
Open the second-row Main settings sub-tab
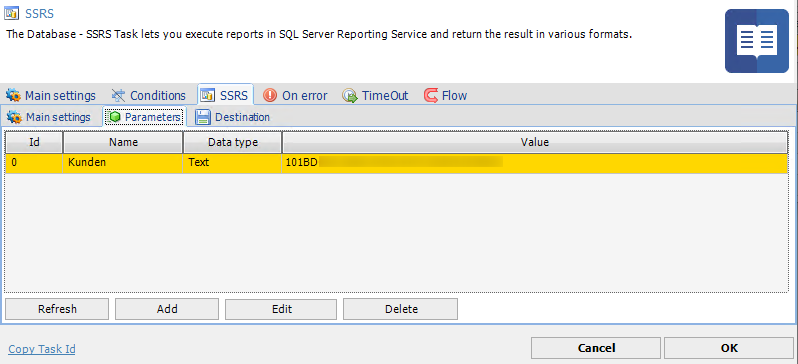[49, 117]
